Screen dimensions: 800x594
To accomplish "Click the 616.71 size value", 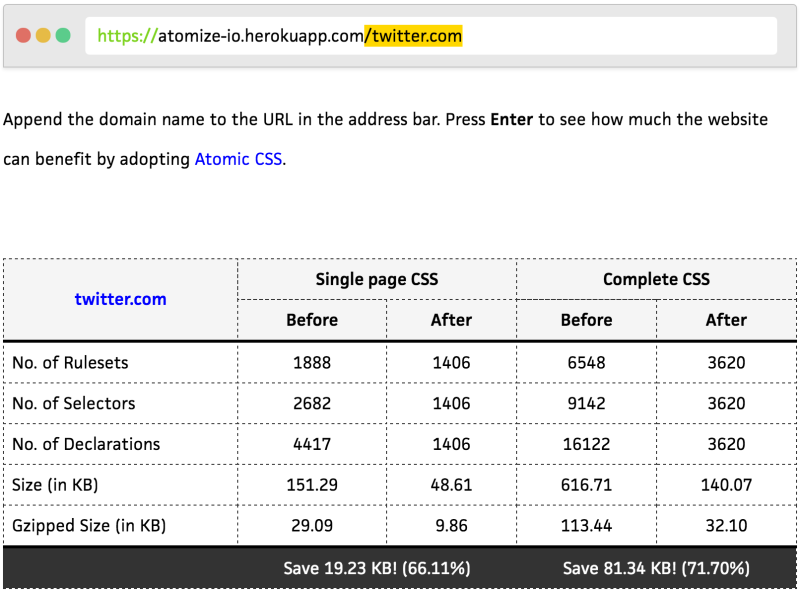I will tap(586, 485).
